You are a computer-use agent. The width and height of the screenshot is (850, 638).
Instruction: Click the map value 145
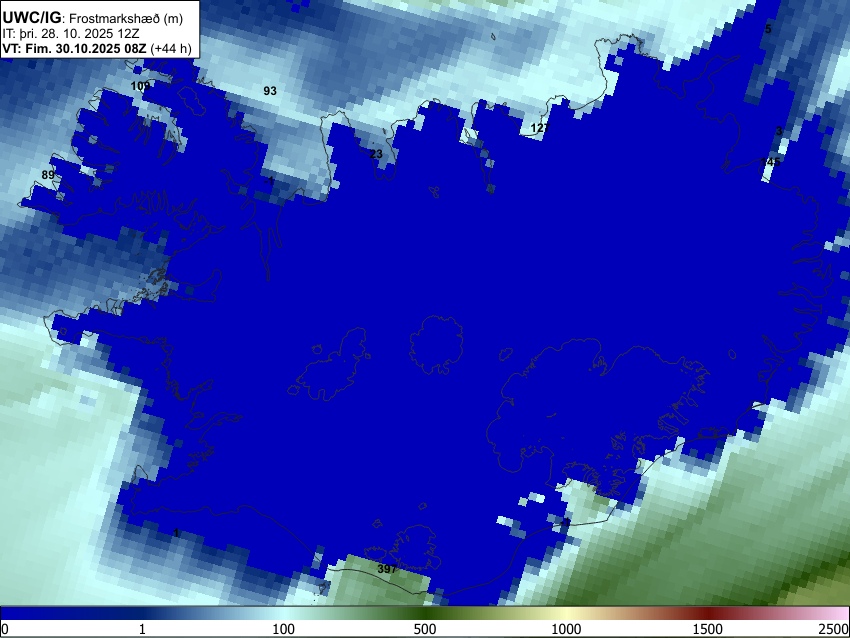click(770, 162)
